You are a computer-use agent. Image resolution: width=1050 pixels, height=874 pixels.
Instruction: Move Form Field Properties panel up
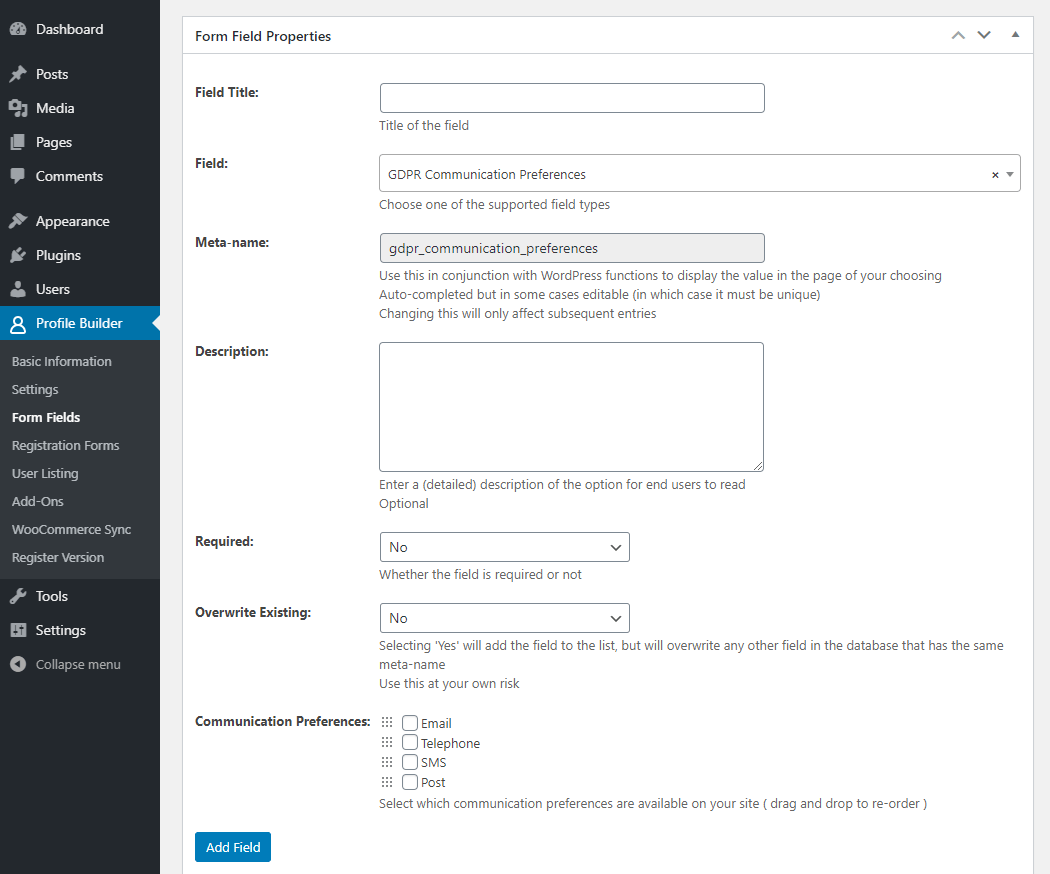(x=958, y=35)
